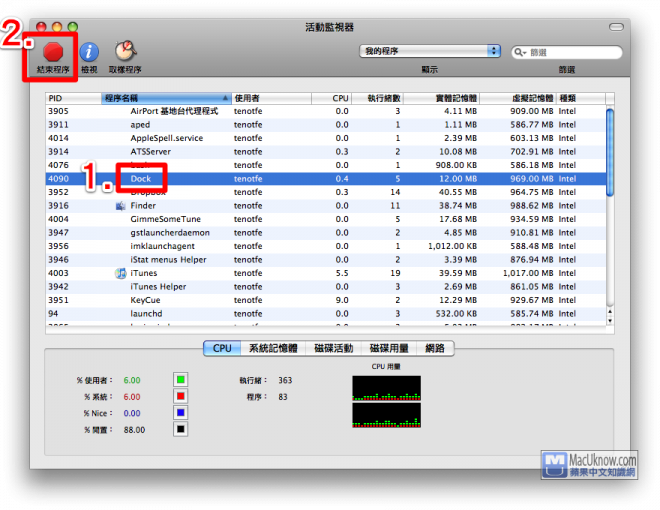Select the iTunes process name
Screen dimensions: 660x510
pyautogui.click(x=144, y=273)
